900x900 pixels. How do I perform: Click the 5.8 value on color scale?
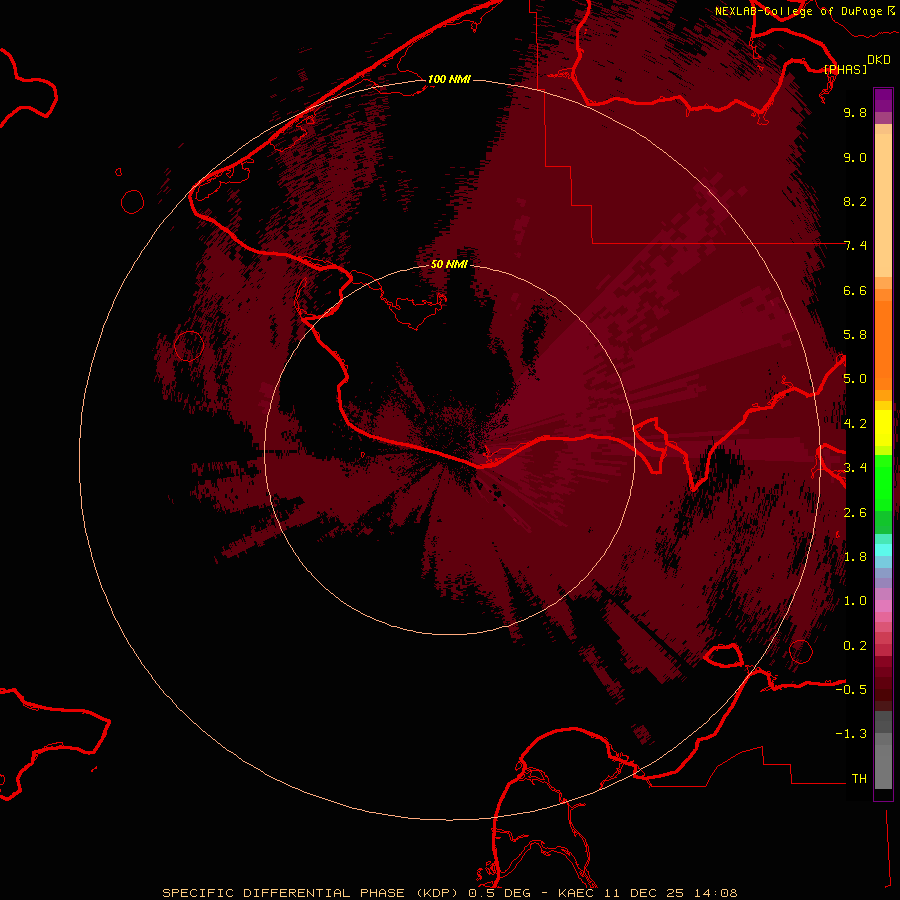click(x=855, y=335)
